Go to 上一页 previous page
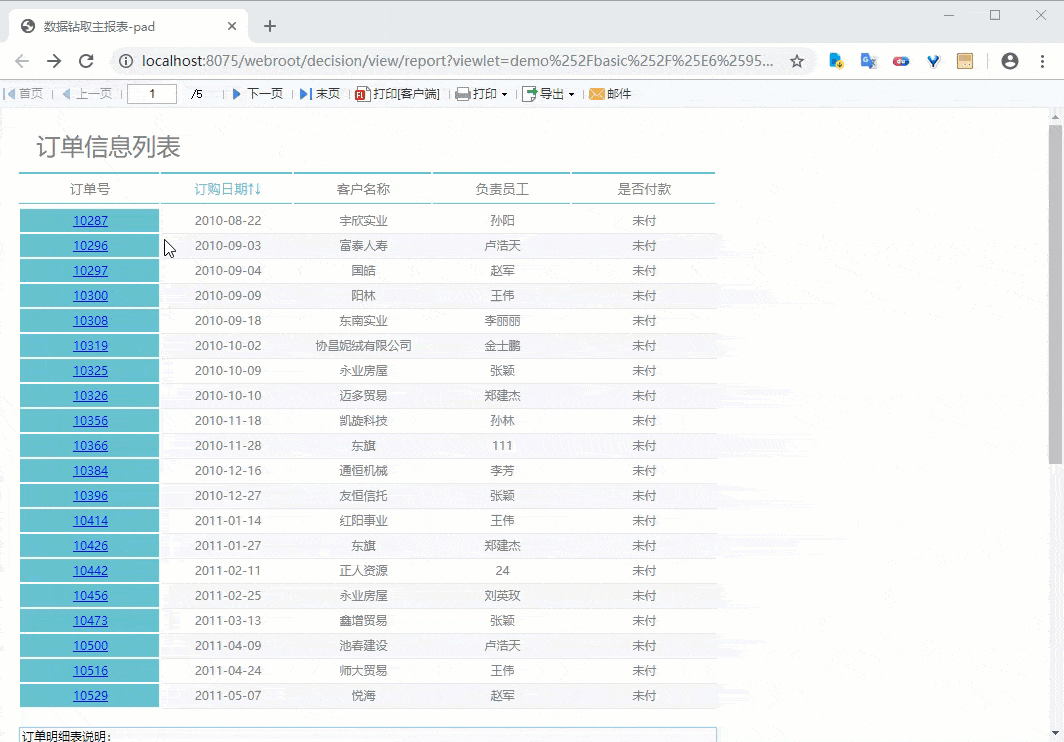Screen dimensions: 1064x742 click(87, 94)
